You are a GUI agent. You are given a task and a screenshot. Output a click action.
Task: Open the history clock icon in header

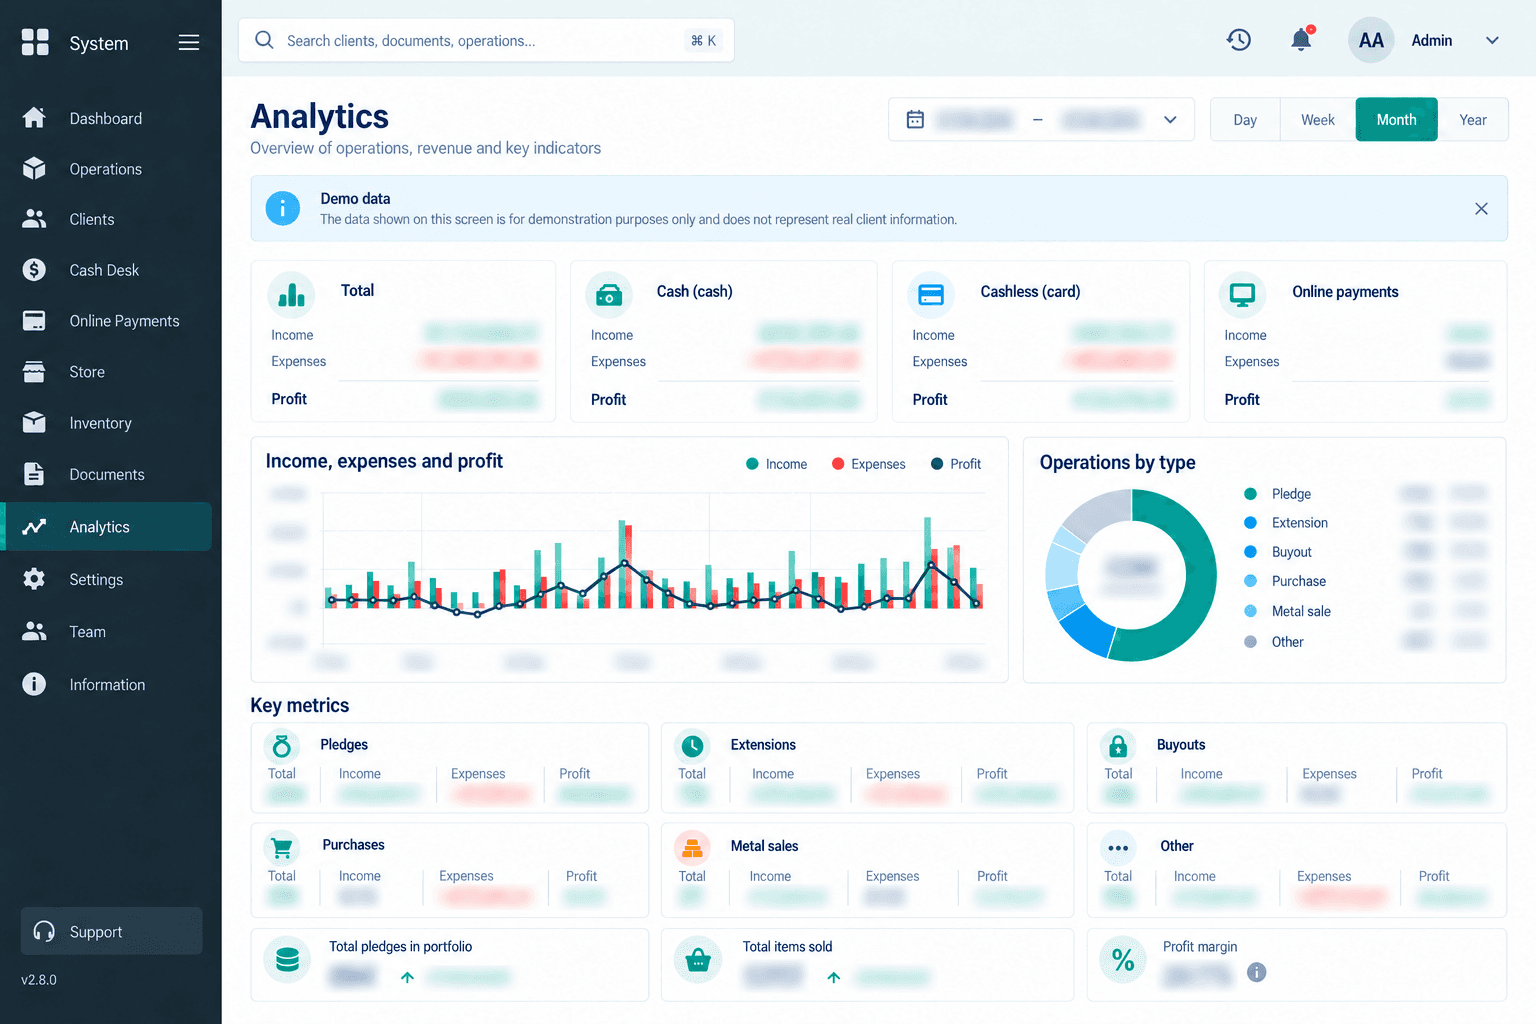tap(1239, 40)
